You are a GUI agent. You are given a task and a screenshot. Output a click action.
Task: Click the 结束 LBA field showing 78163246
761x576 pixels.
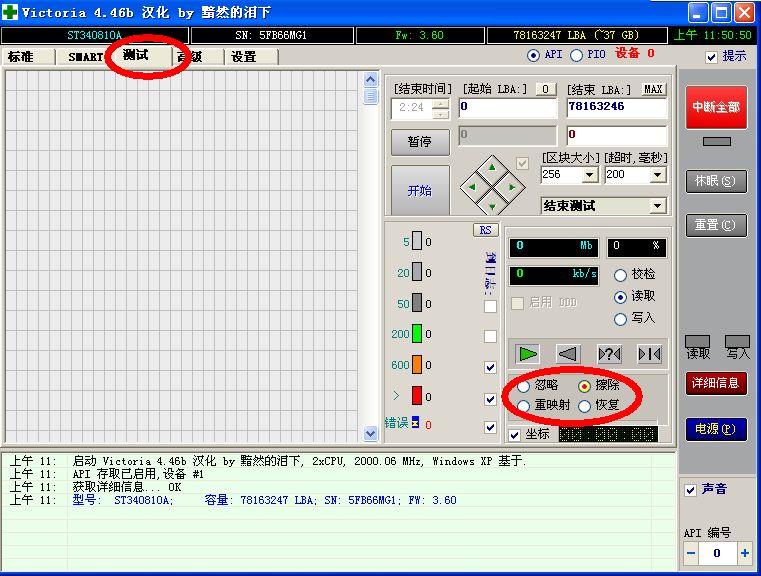coord(617,107)
